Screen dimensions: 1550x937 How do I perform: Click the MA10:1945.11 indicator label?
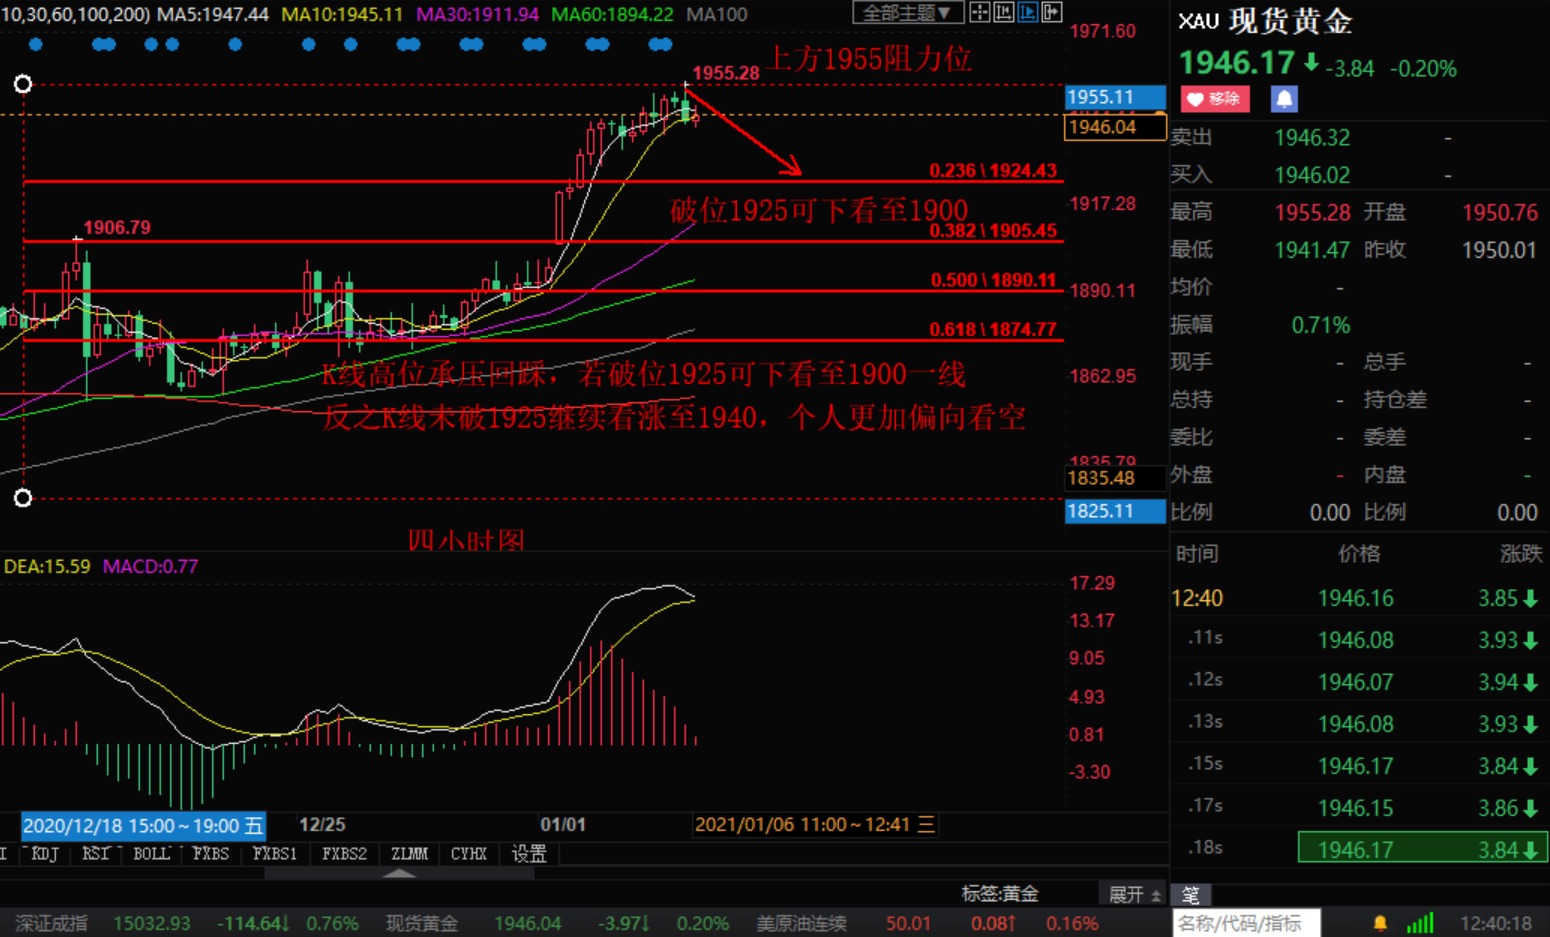point(342,14)
